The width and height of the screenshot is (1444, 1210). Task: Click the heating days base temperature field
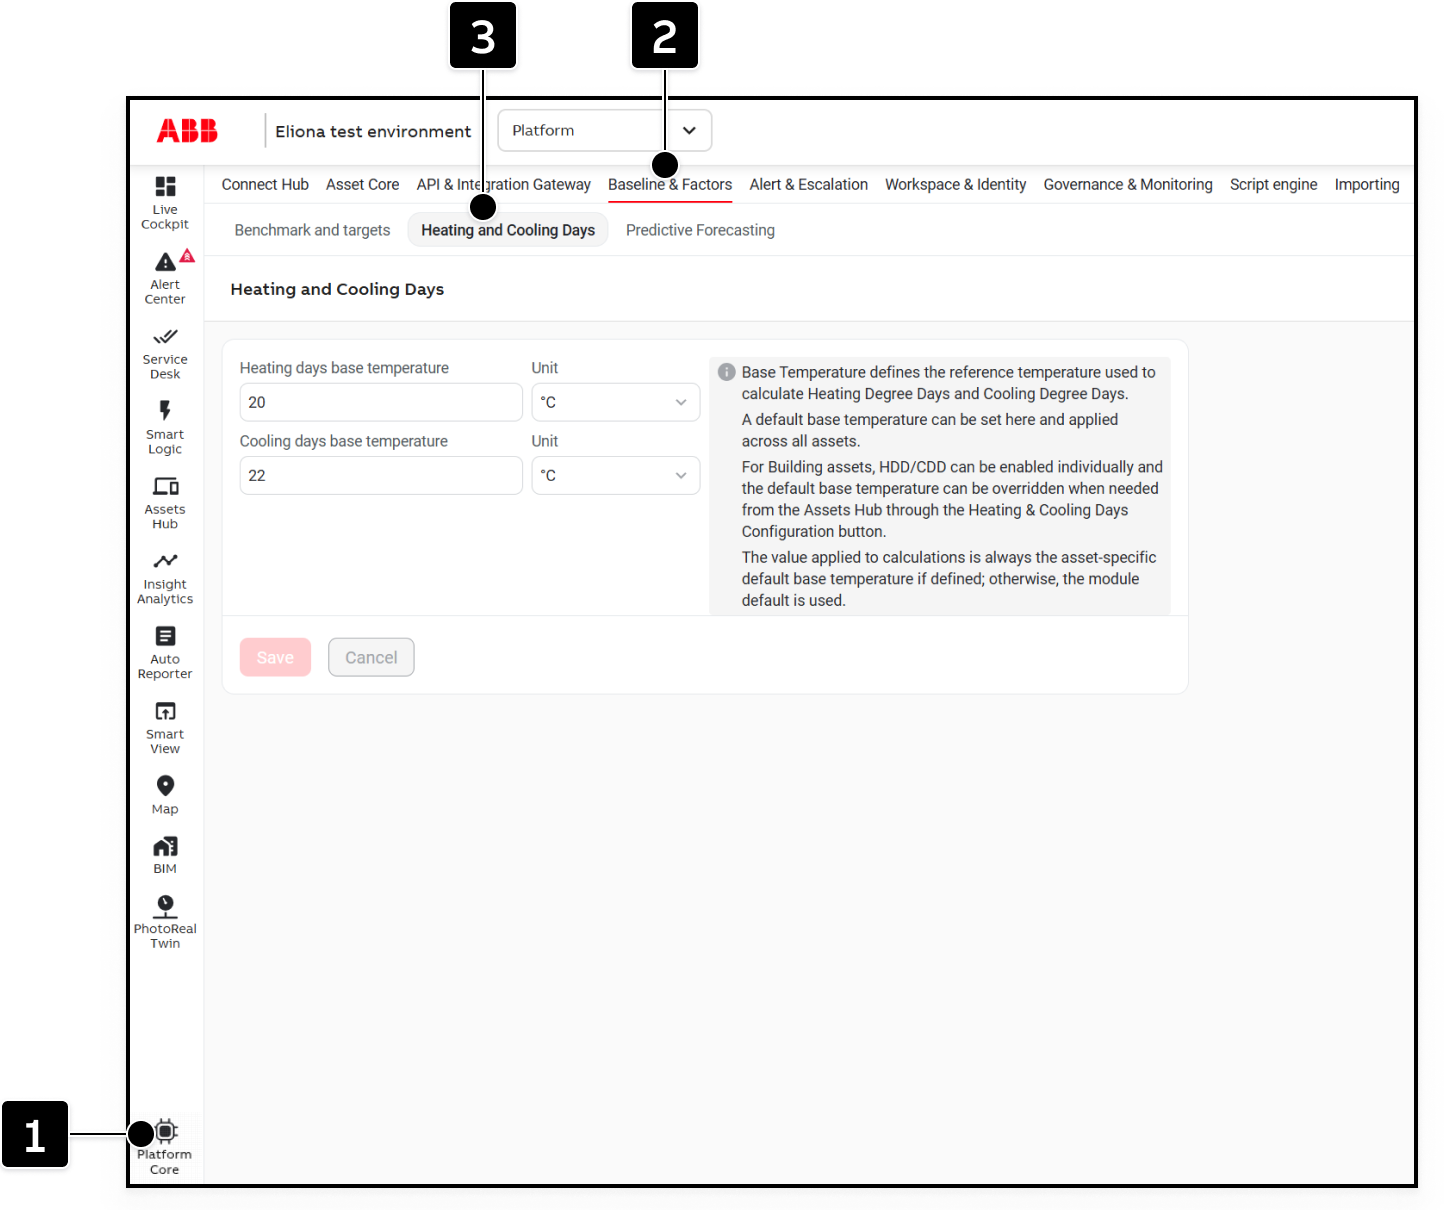[x=381, y=402]
